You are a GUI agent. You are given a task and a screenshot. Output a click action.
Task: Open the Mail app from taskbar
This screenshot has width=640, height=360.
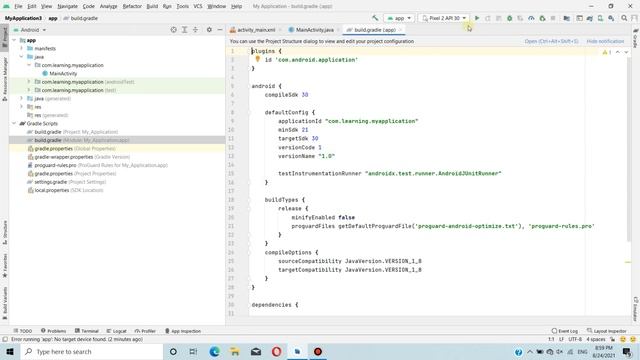(256, 351)
